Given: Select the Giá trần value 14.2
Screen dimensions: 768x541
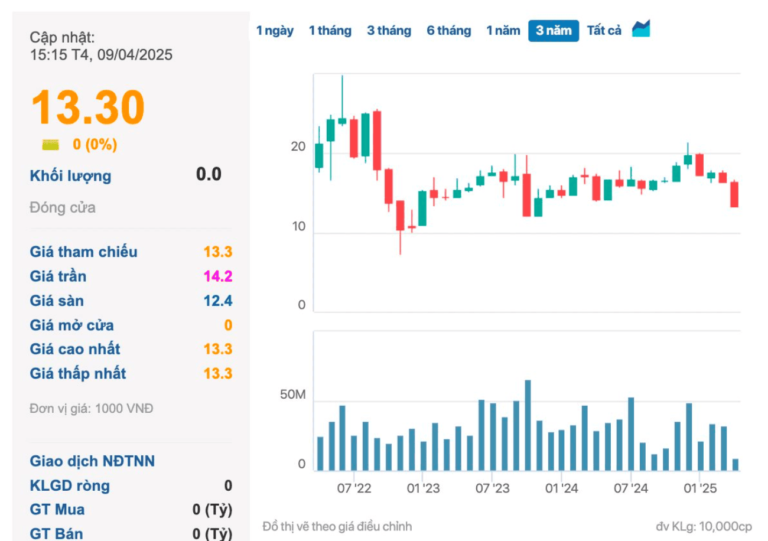Looking at the screenshot, I should pyautogui.click(x=217, y=276).
